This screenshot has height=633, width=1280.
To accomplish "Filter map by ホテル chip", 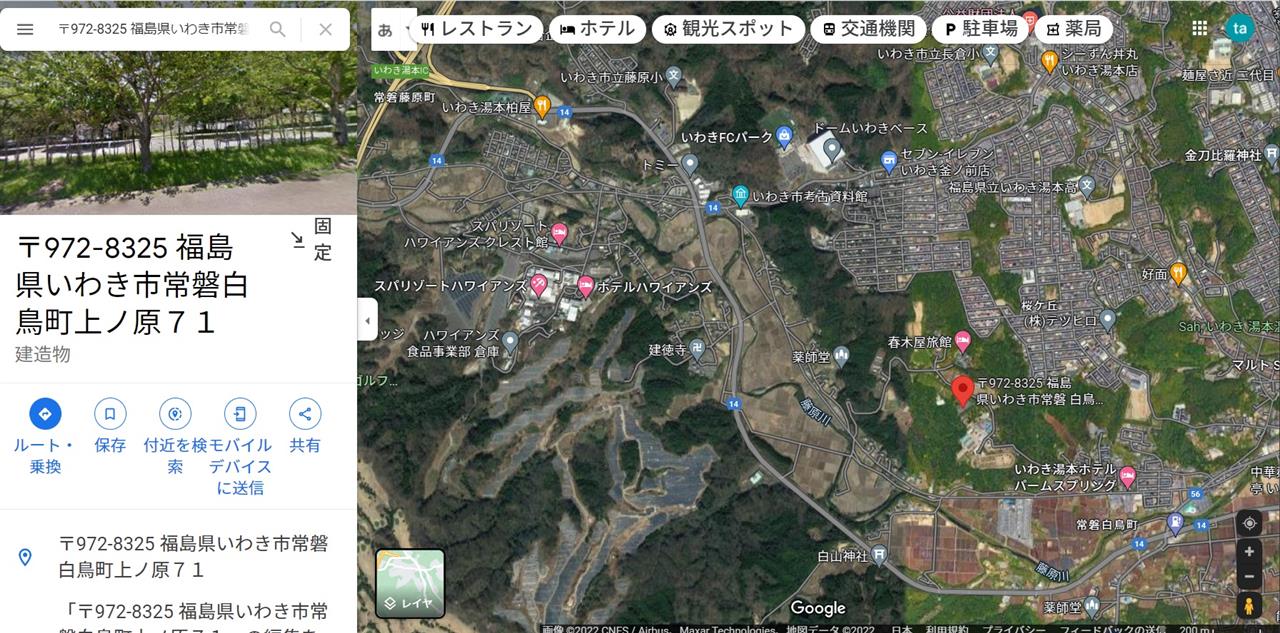I will 598,29.
